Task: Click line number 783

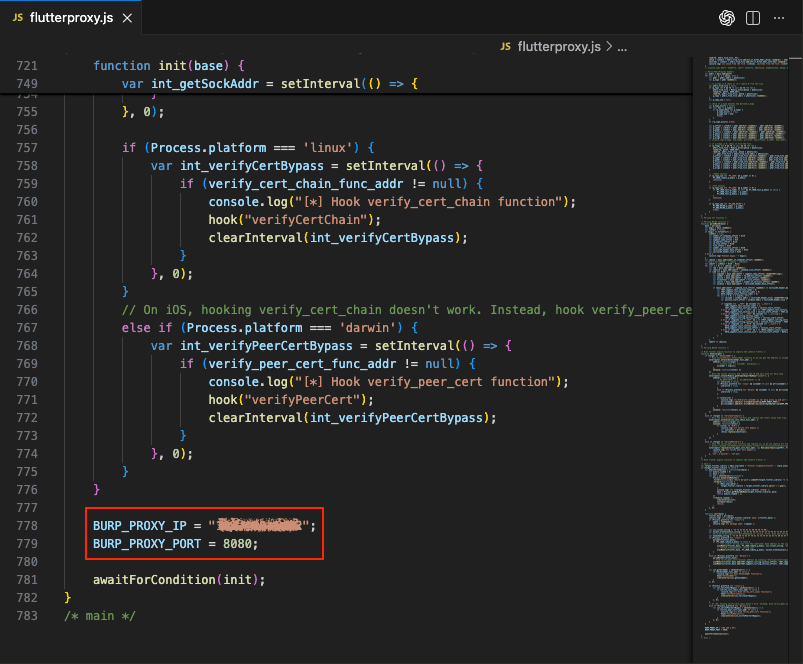Action: (27, 615)
